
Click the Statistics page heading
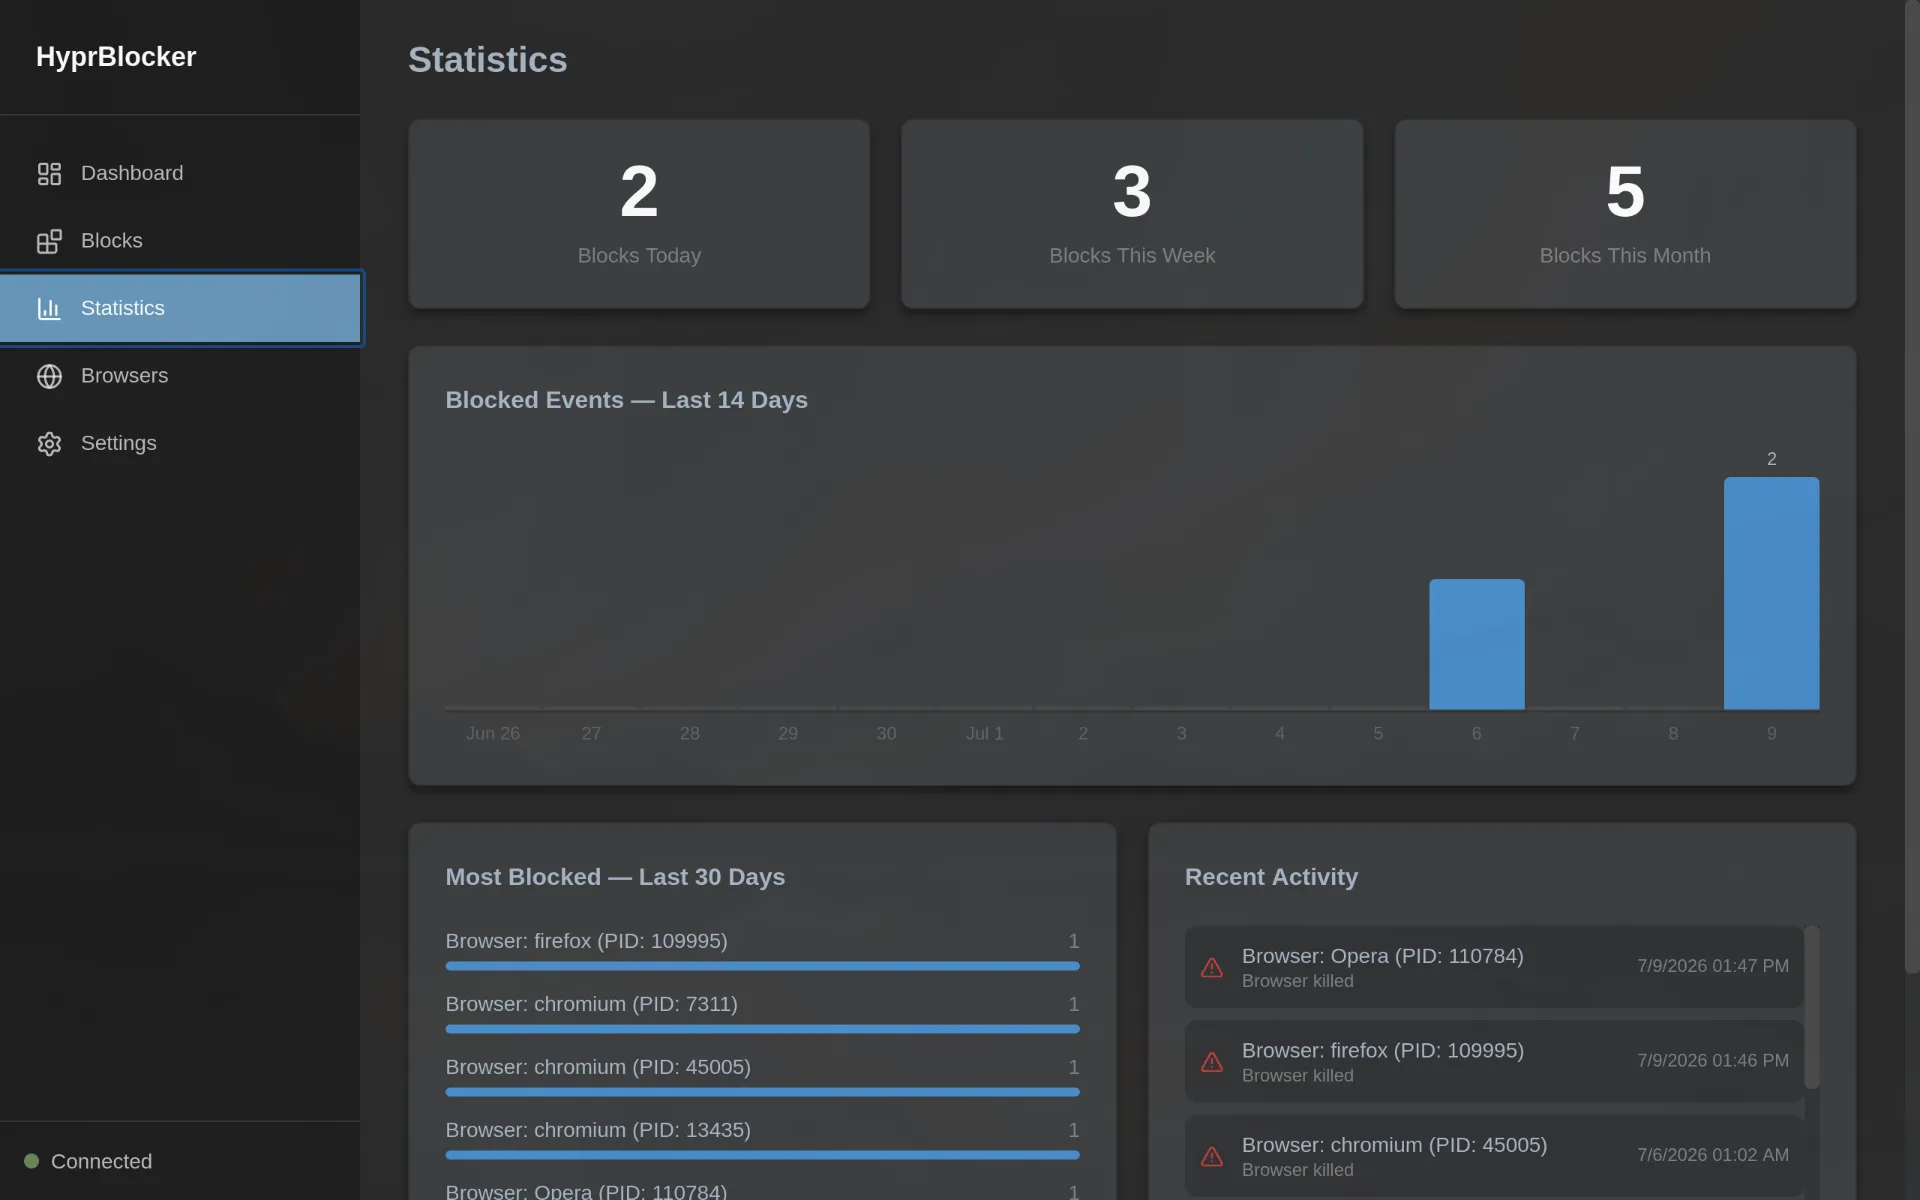tap(487, 60)
